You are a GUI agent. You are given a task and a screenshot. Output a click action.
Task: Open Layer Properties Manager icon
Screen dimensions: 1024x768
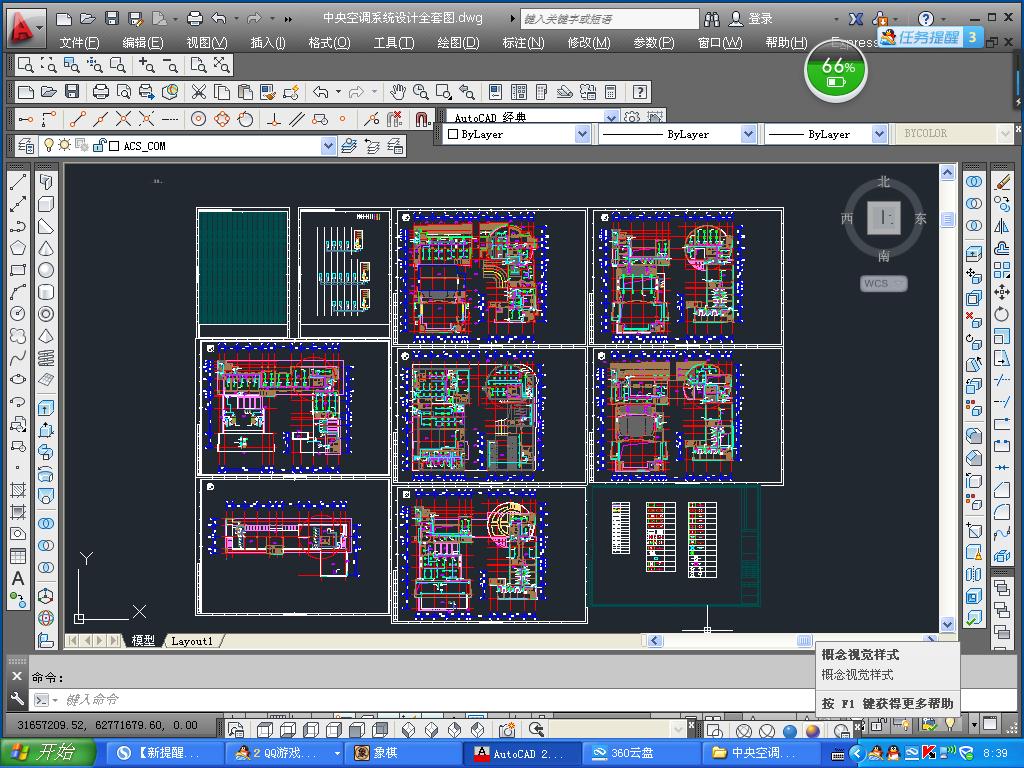[26, 146]
